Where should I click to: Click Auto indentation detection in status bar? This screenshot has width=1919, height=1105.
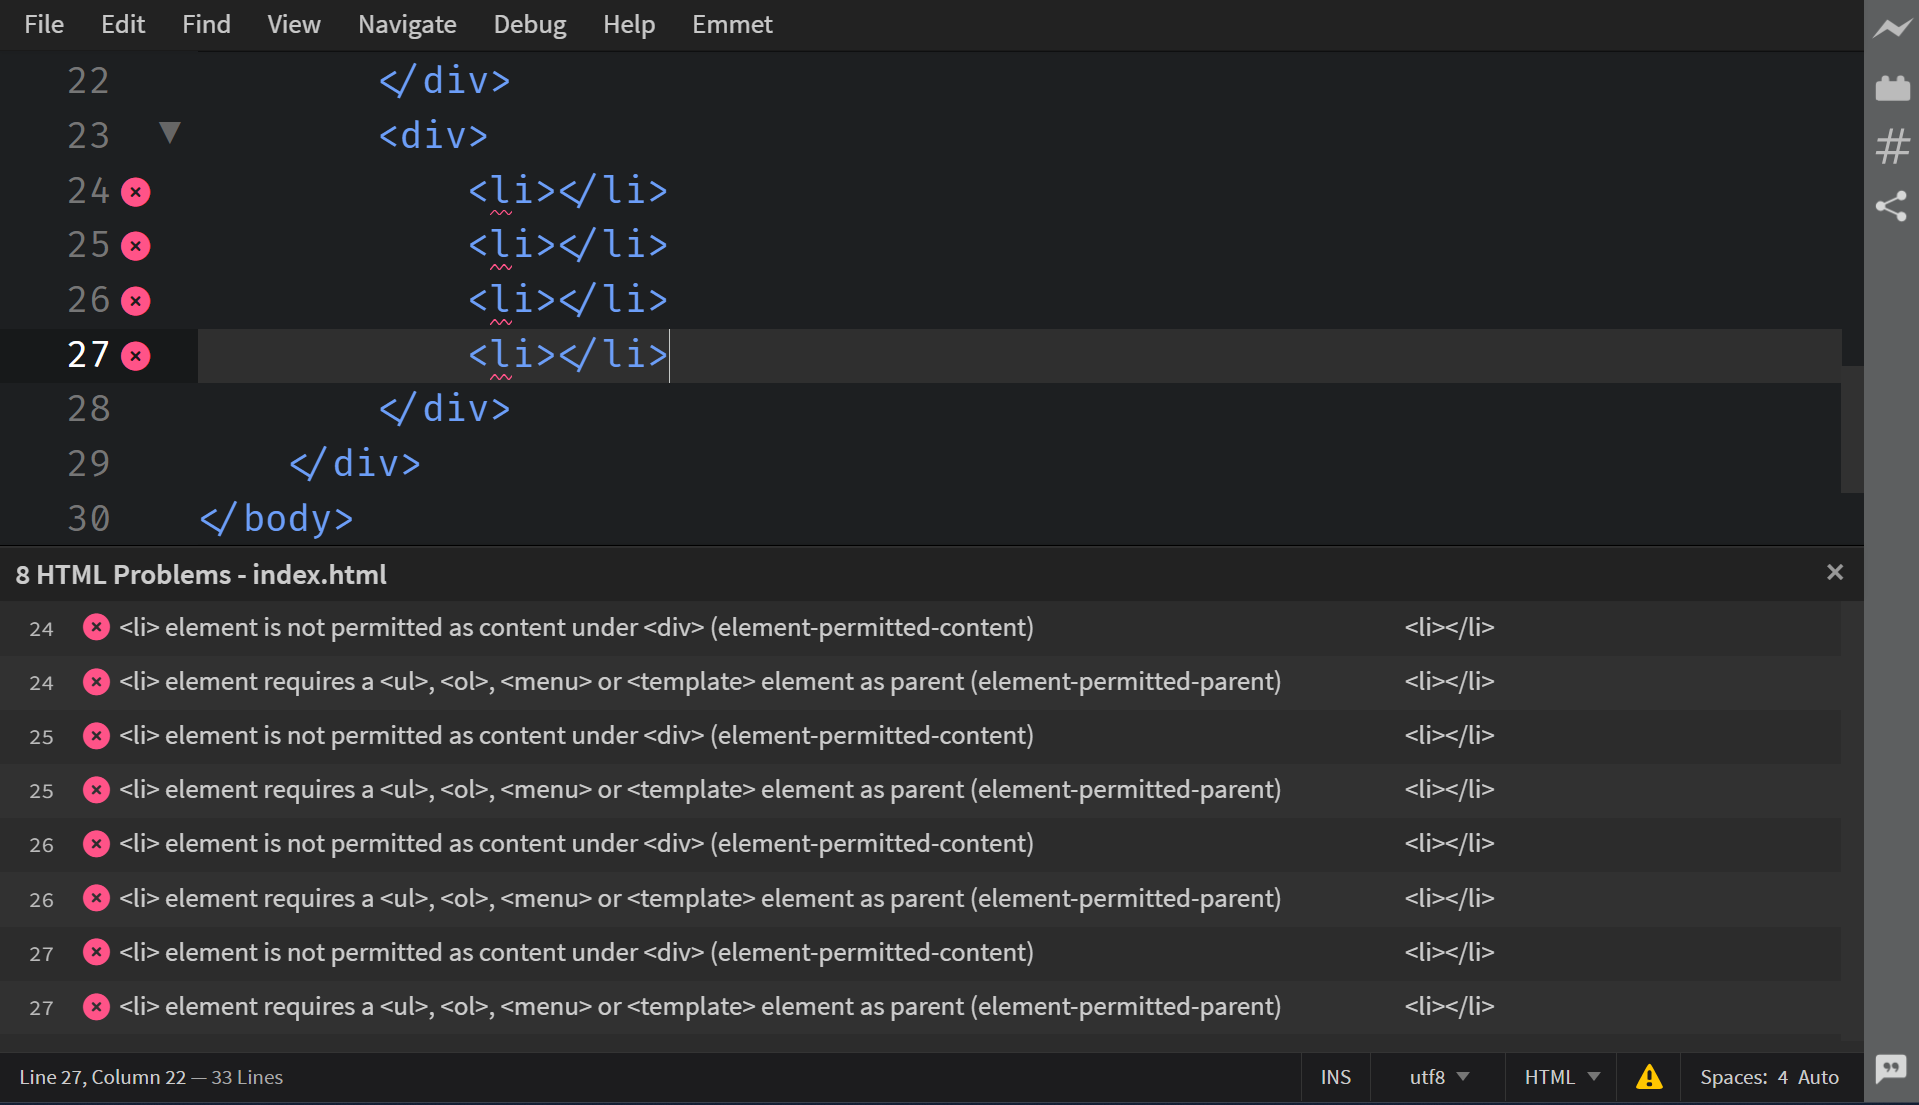click(x=1818, y=1077)
